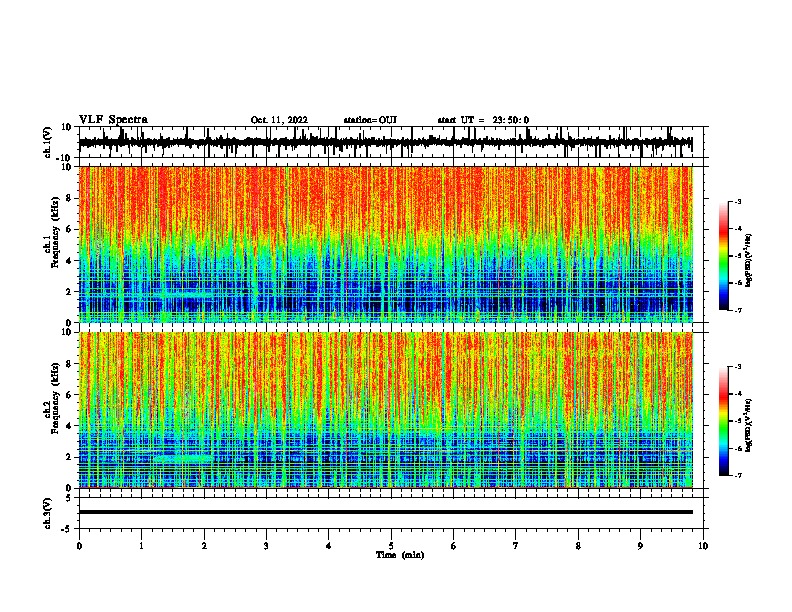
Task: Click time axis tick label "4"
Action: click(x=329, y=546)
